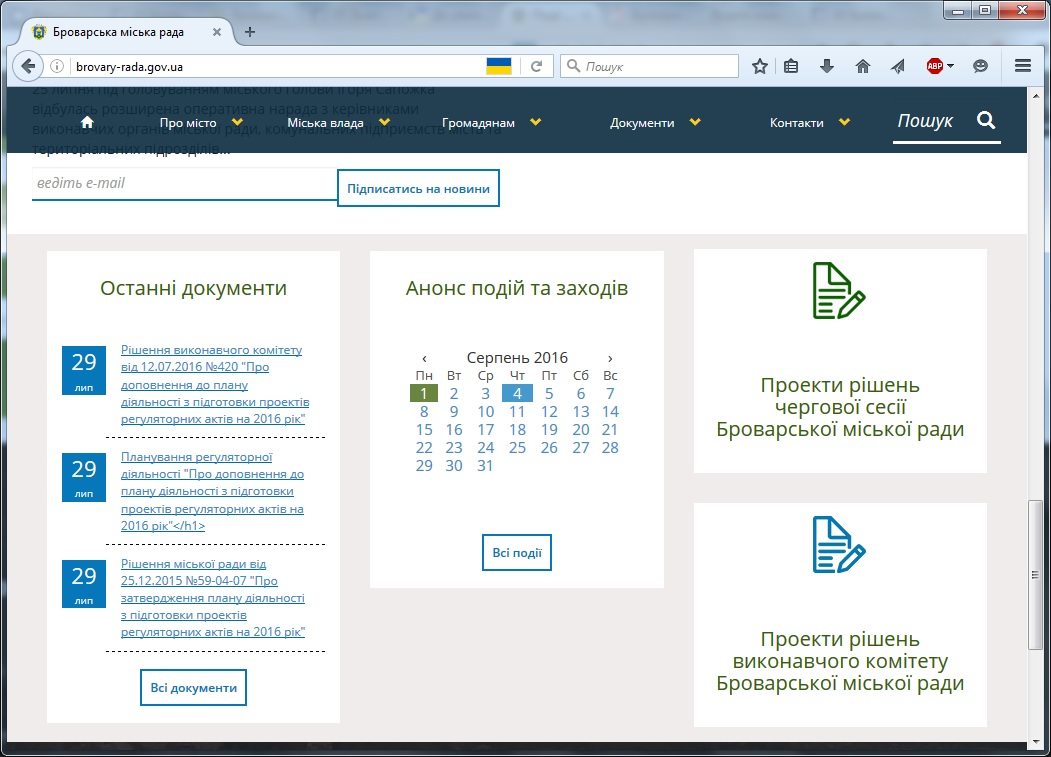This screenshot has height=757, width=1051.
Task: Click the address bar URL brovary-rada.gov.ua
Action: (x=129, y=66)
